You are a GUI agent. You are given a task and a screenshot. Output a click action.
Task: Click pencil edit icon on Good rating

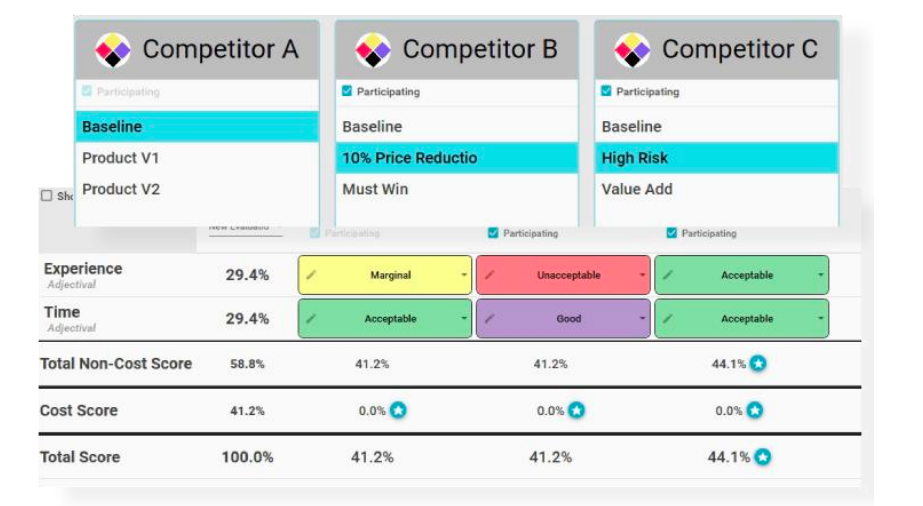pyautogui.click(x=490, y=319)
